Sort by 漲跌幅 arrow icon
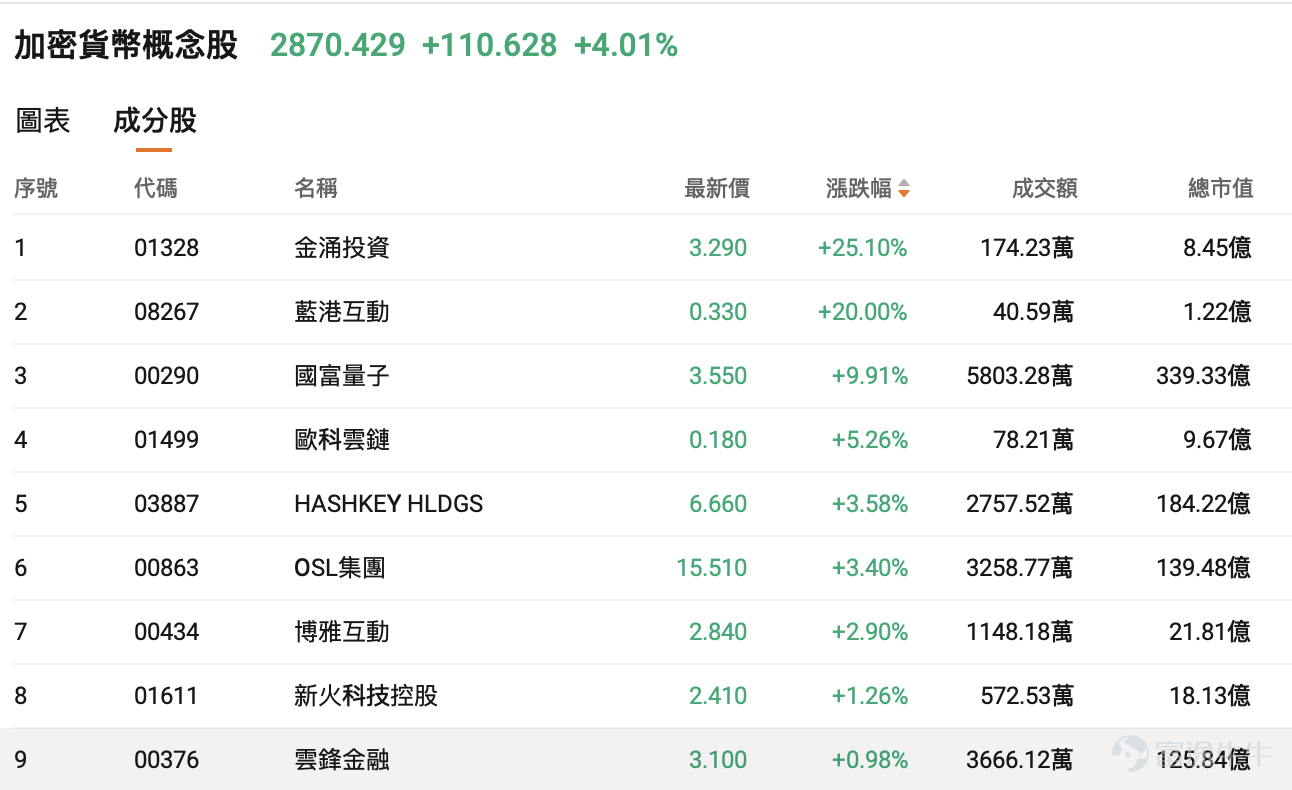 904,188
